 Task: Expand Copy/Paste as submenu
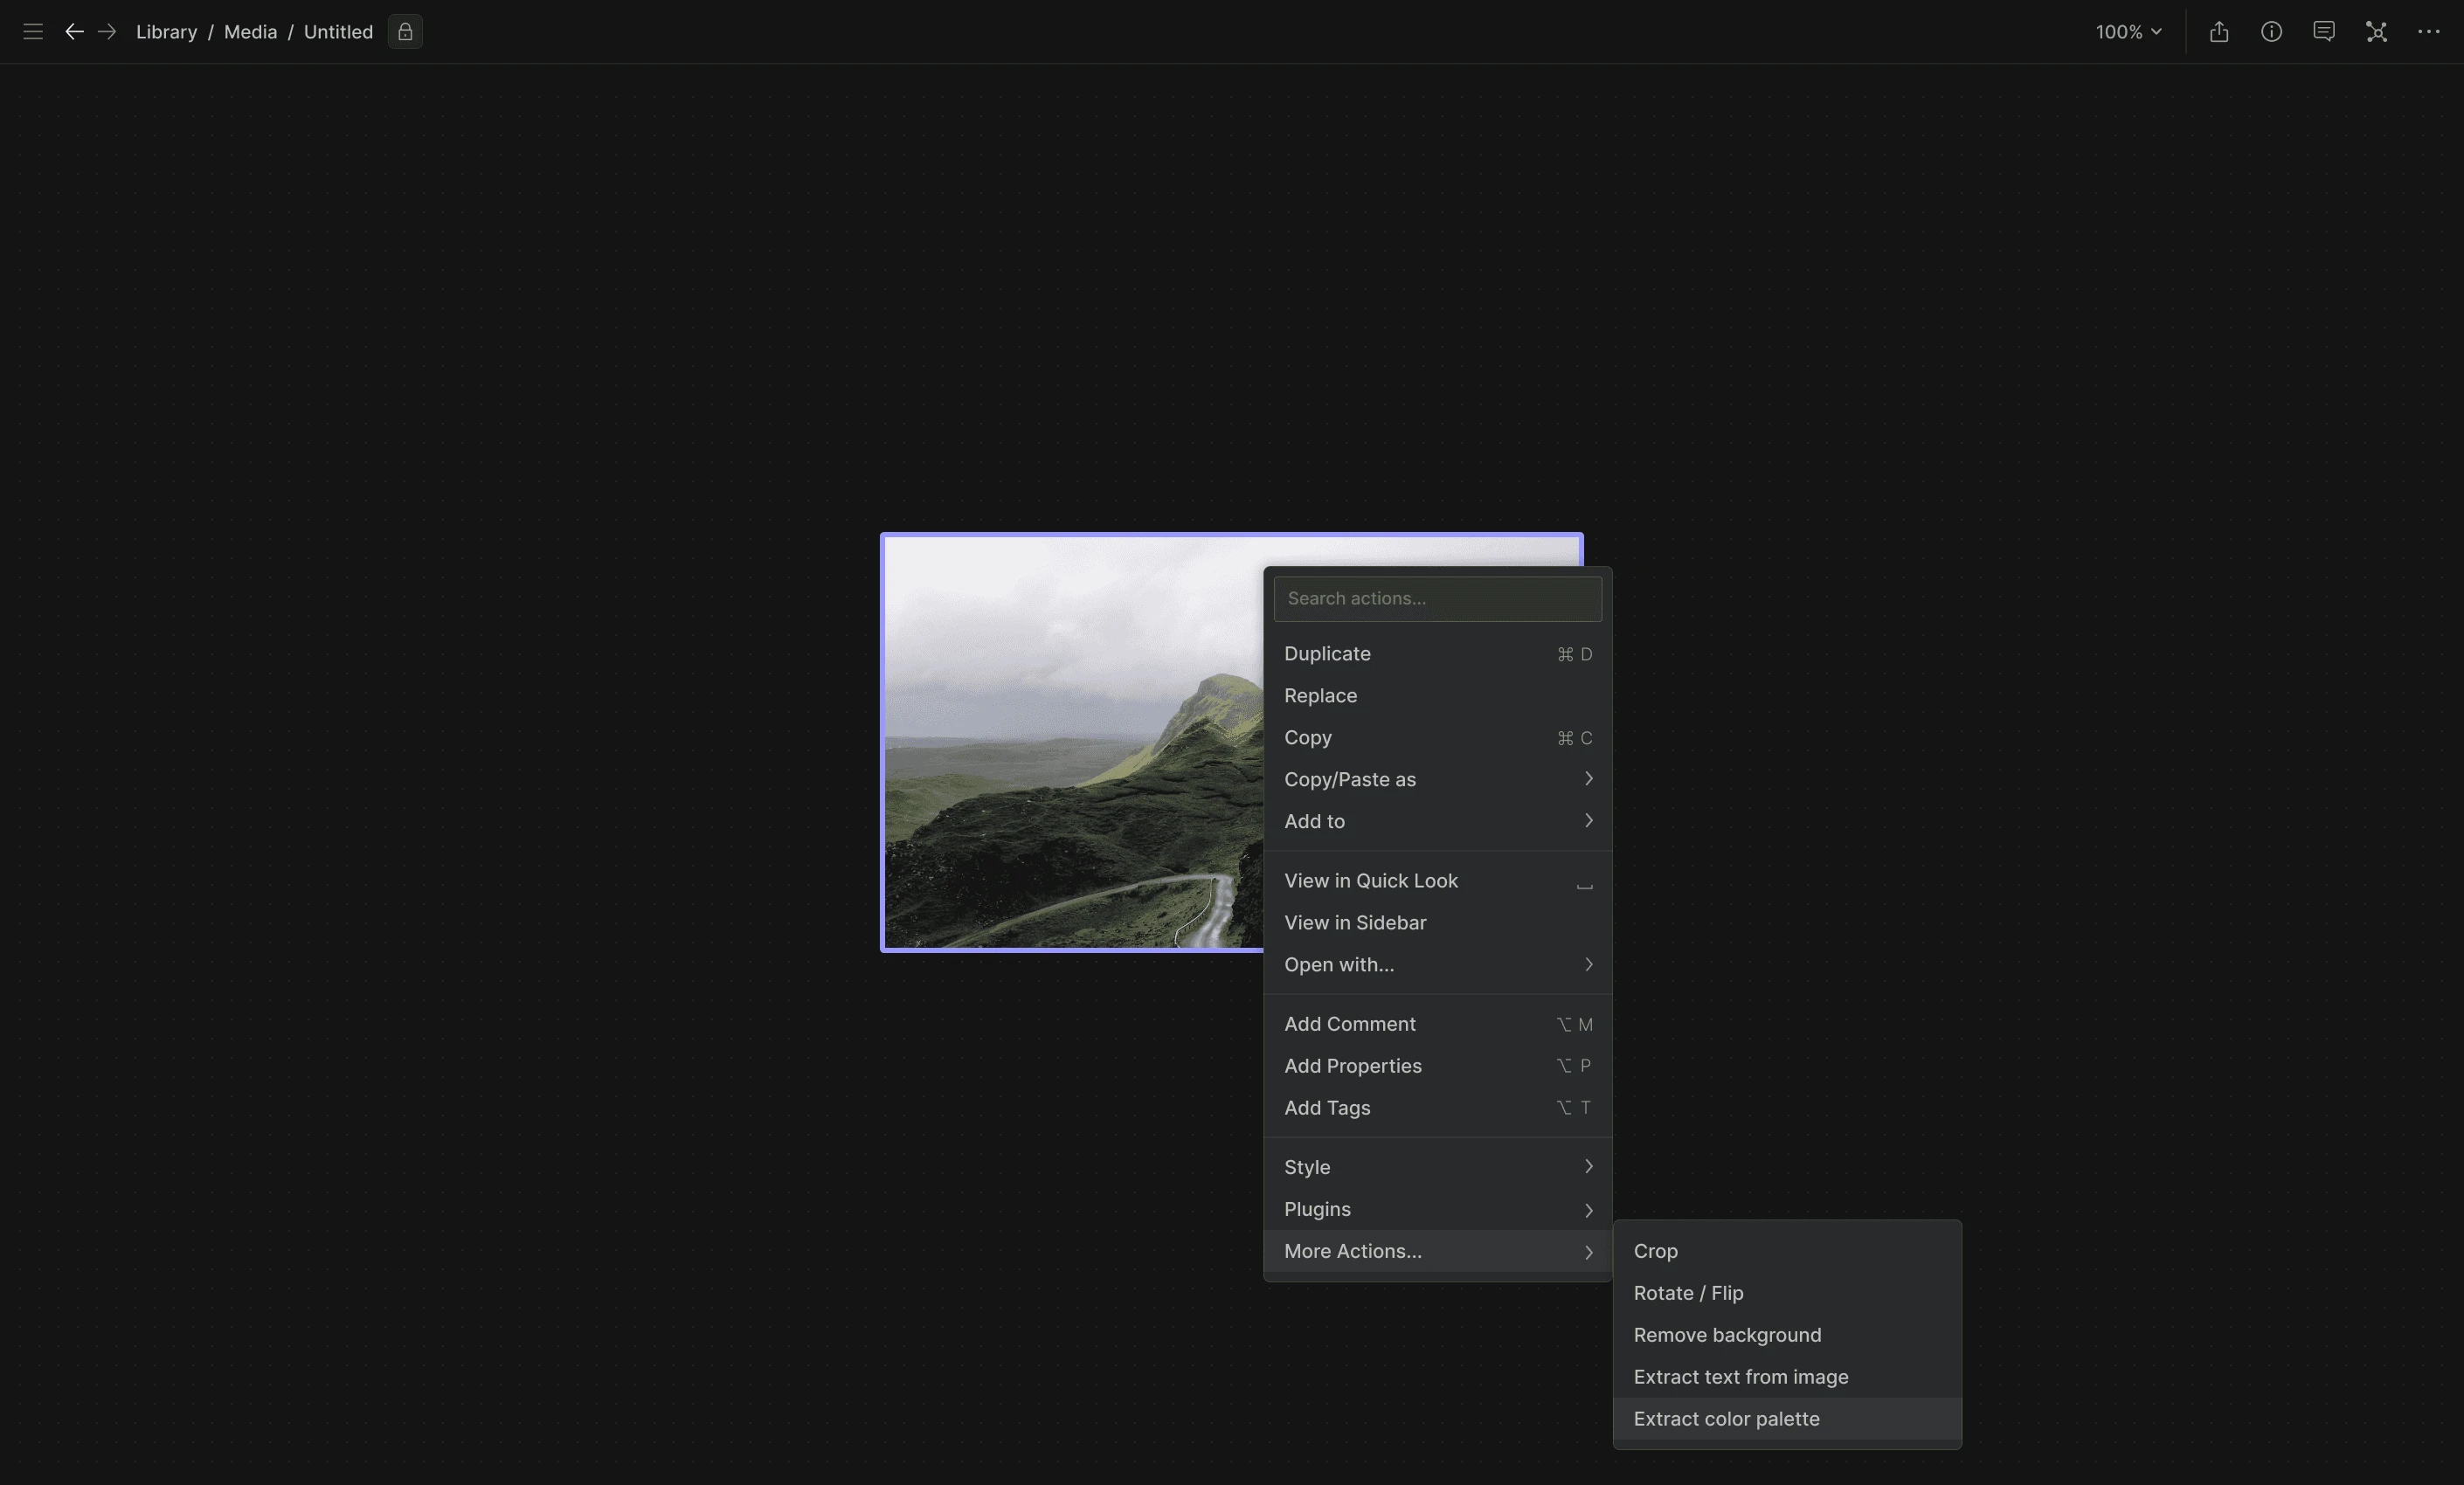[1437, 779]
